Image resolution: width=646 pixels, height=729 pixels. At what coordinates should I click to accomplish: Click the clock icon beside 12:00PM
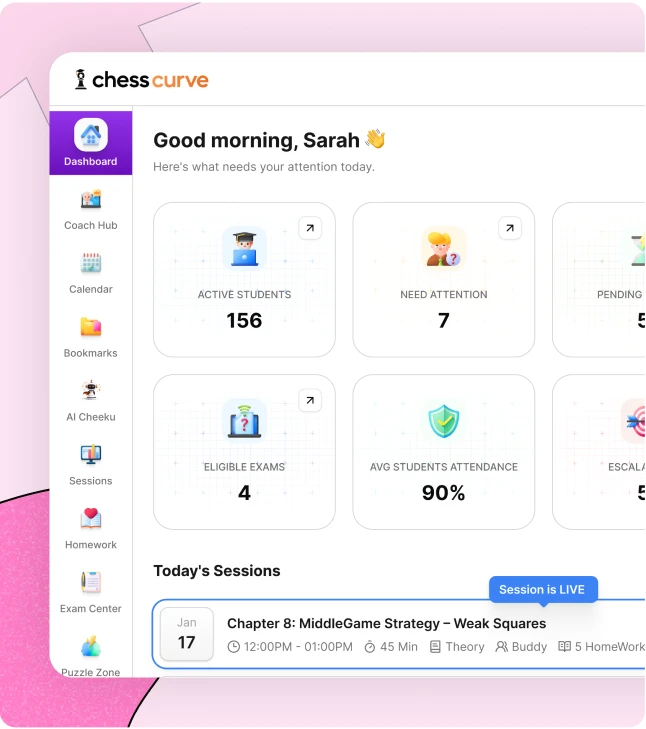pos(233,647)
